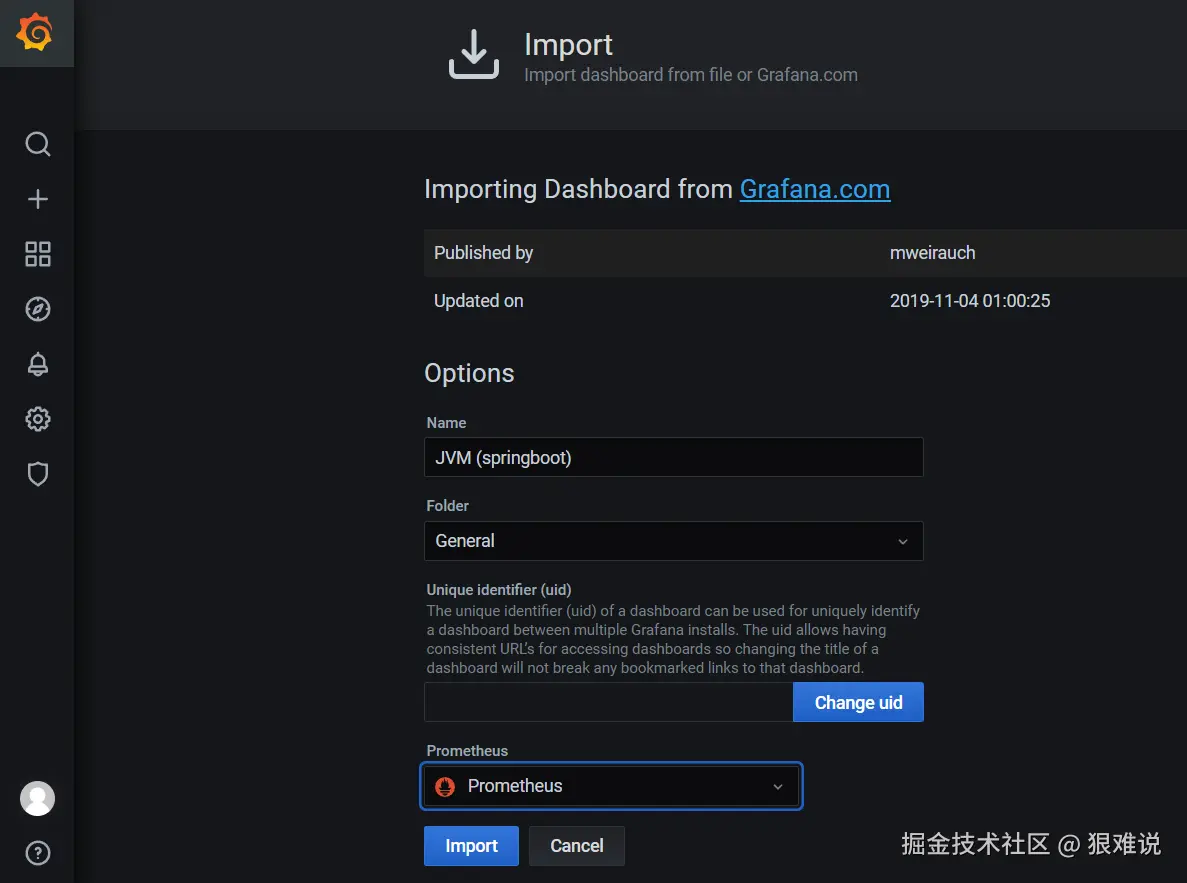Viewport: 1187px width, 883px height.
Task: Click the Prometheus dropdown chevron arrow
Action: coord(777,787)
